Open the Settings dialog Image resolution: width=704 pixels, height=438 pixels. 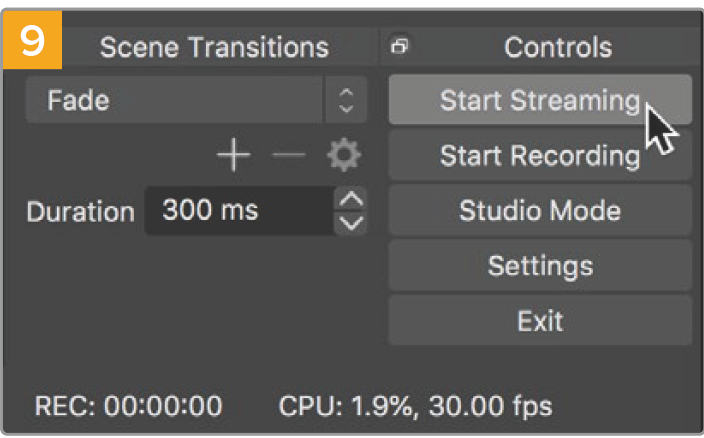coord(540,266)
